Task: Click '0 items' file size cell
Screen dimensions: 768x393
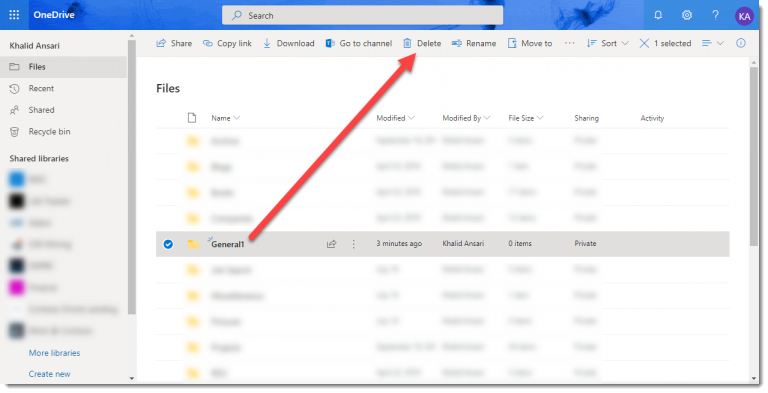Action: pyautogui.click(x=520, y=244)
